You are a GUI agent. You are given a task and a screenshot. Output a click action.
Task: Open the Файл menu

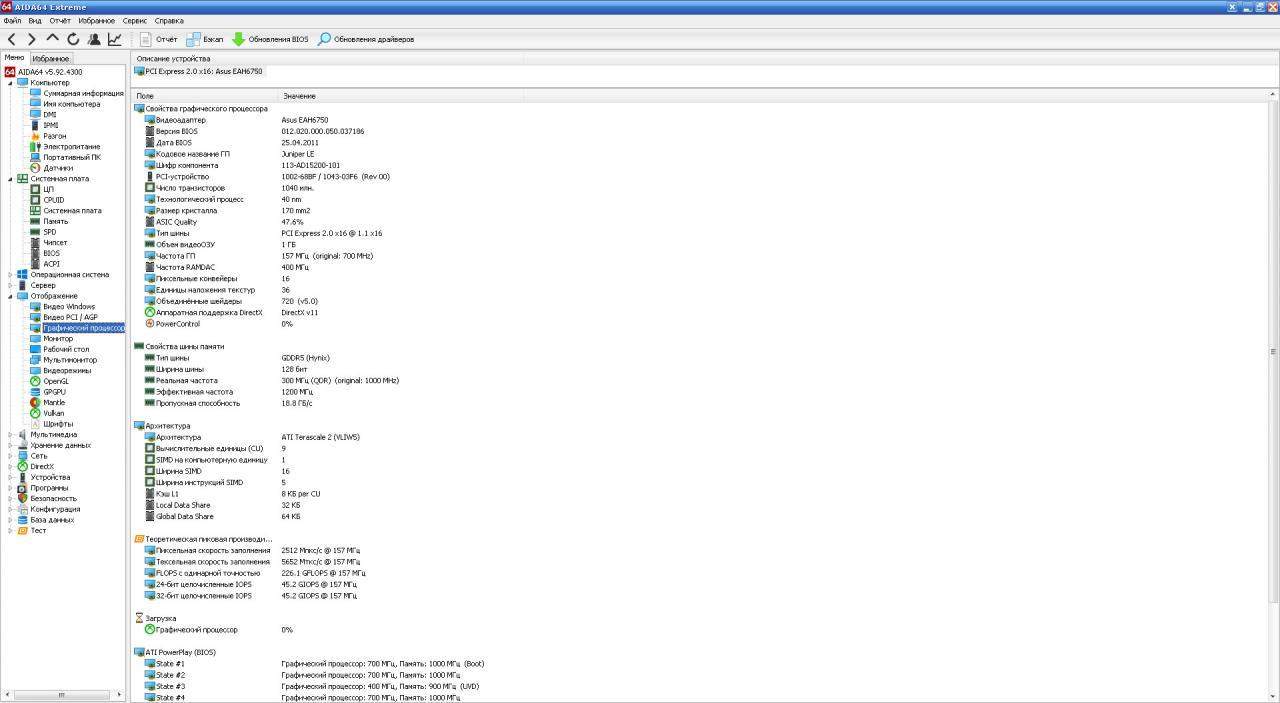pos(12,20)
